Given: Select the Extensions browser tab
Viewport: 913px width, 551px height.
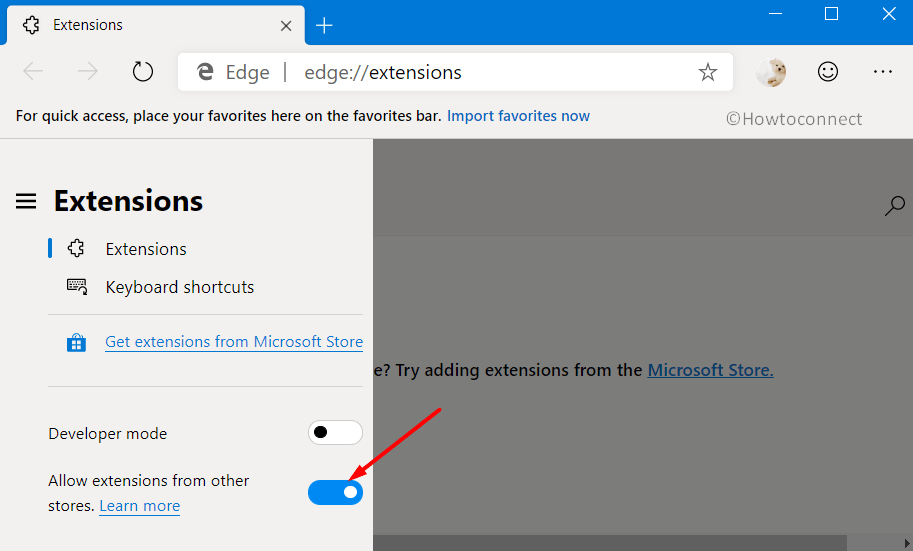Looking at the screenshot, I should [155, 25].
